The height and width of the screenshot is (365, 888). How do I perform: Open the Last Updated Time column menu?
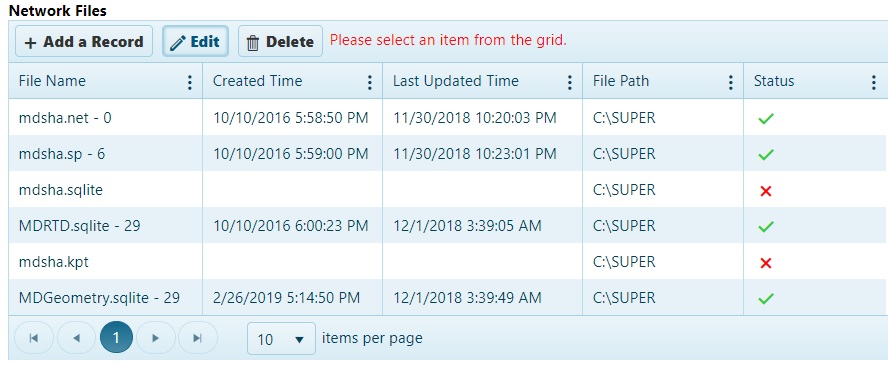click(570, 83)
